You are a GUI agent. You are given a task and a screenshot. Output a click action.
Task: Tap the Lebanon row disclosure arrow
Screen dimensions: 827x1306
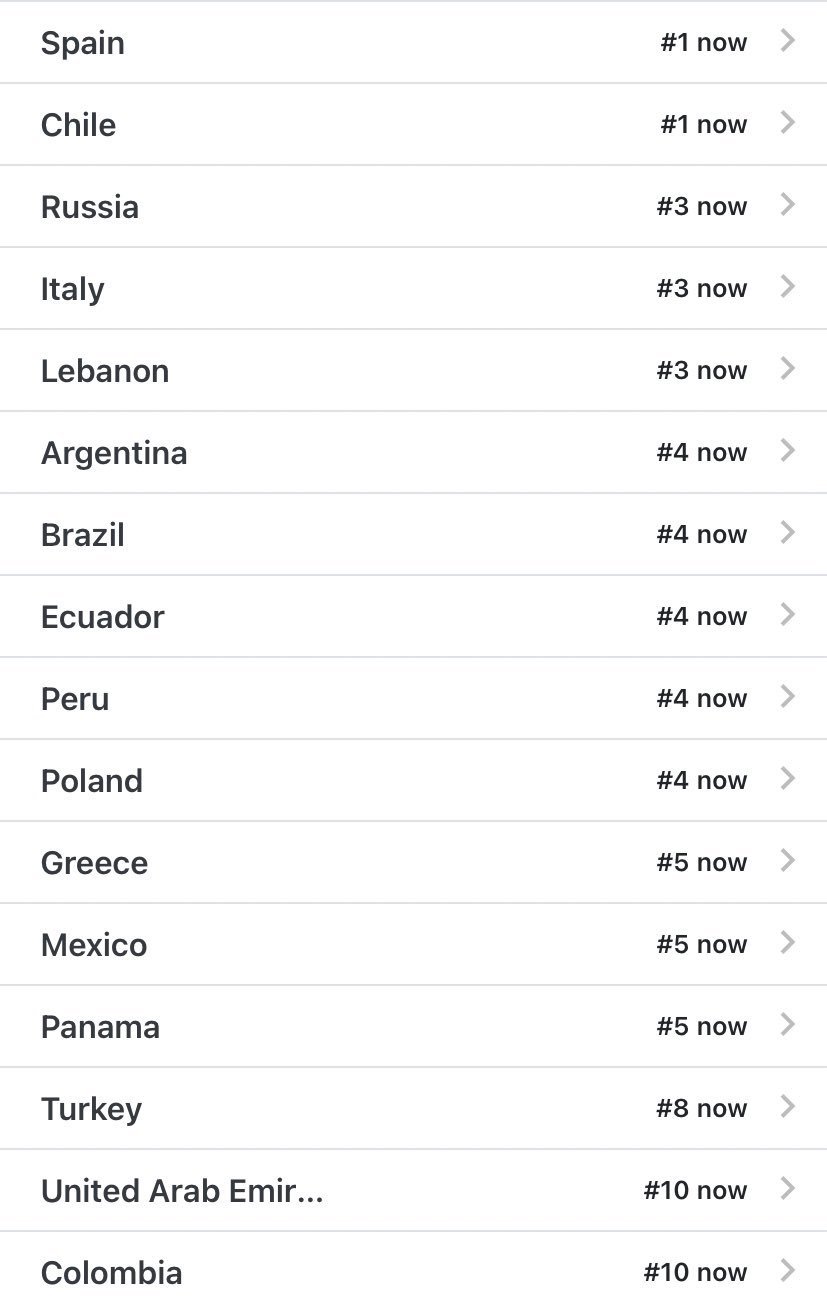tap(788, 369)
